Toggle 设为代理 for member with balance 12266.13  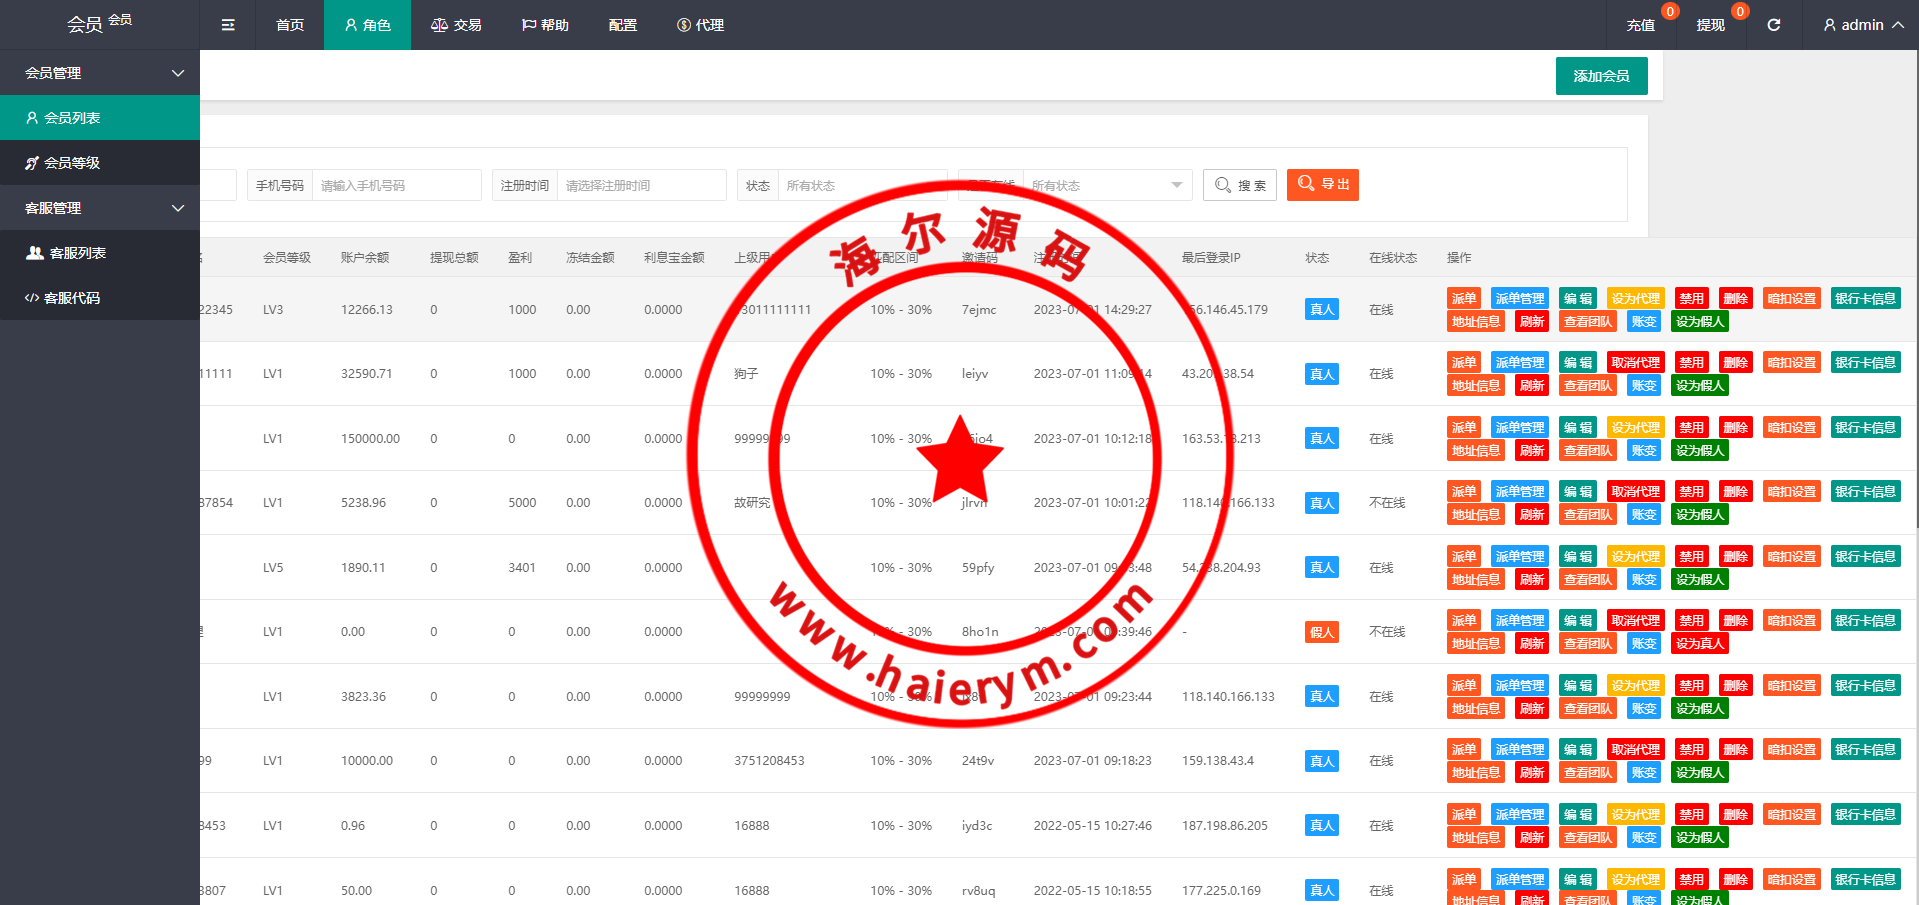tap(1635, 299)
